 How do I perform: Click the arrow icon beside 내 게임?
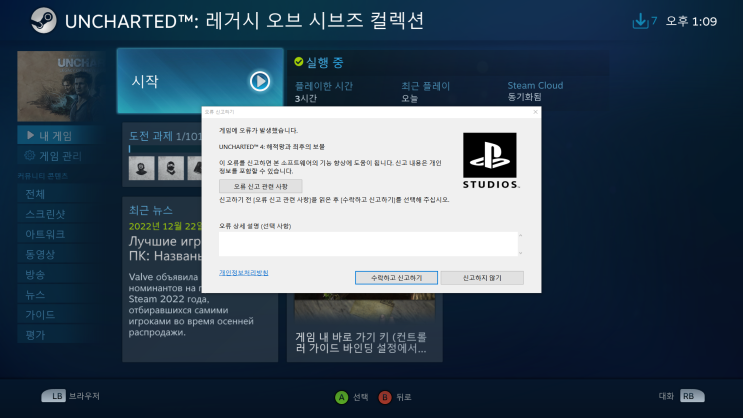30,136
